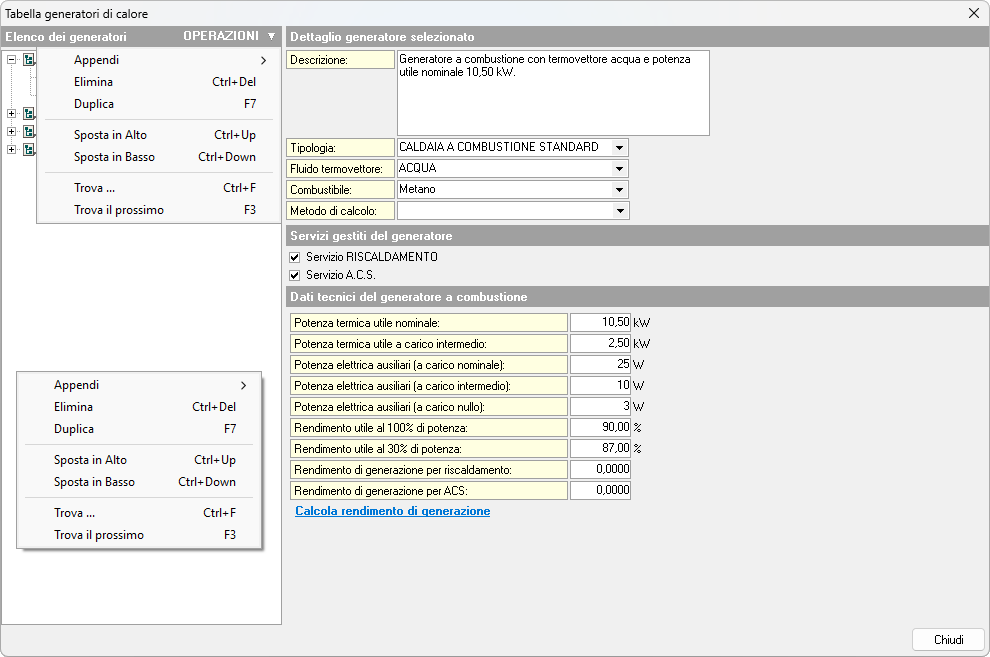Open the Tipologia dropdown list
This screenshot has width=990, height=657.
pos(620,148)
